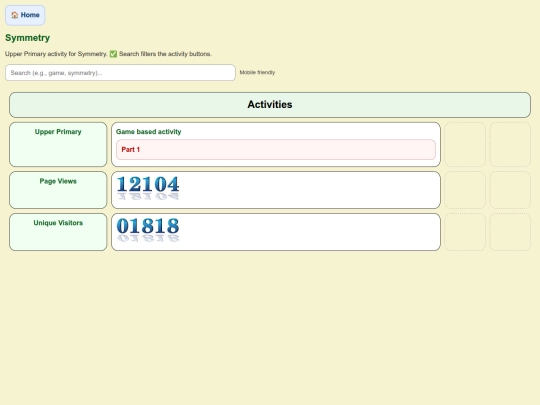Open the Part 1 activity
This screenshot has width=540, height=405.
click(276, 149)
